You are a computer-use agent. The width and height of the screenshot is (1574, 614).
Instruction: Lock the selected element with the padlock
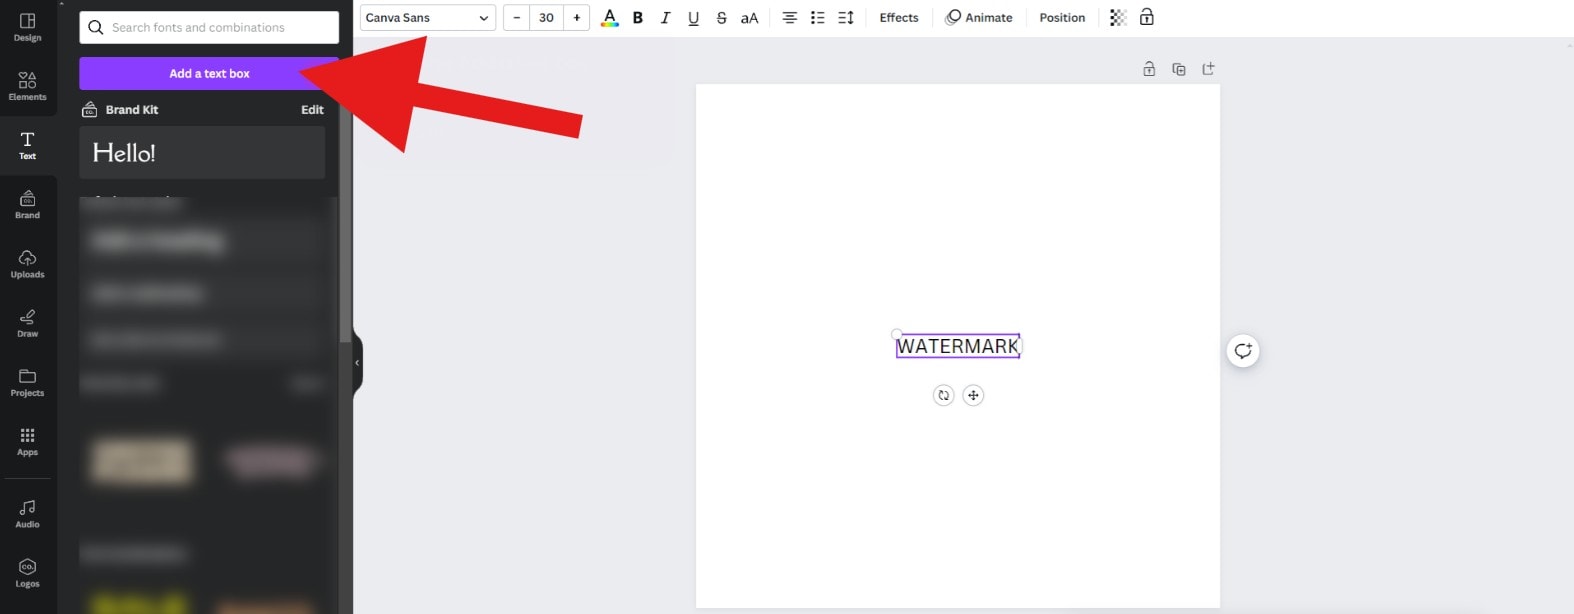[x=1147, y=17]
